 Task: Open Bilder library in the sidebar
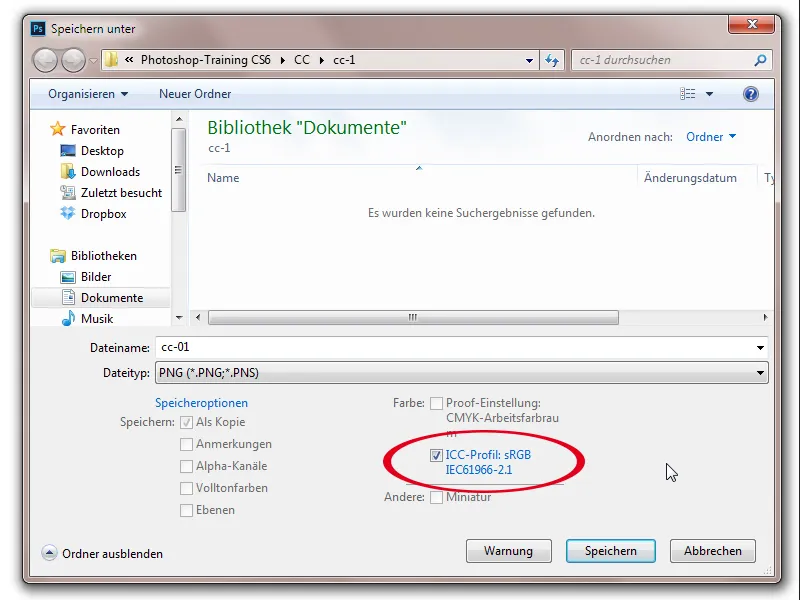click(86, 277)
